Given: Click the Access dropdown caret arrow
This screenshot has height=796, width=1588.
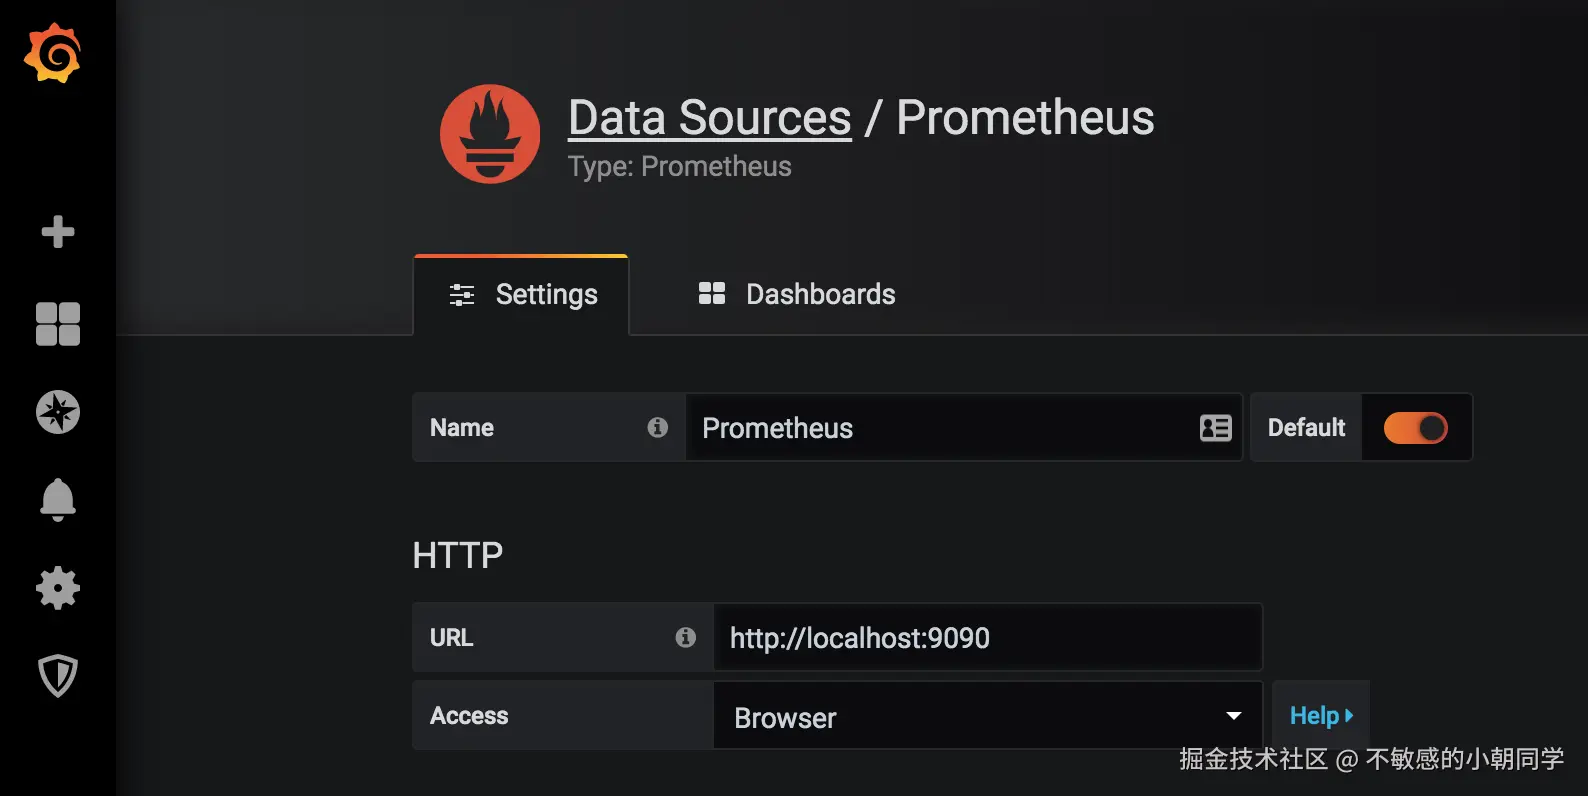Looking at the screenshot, I should click(x=1234, y=716).
